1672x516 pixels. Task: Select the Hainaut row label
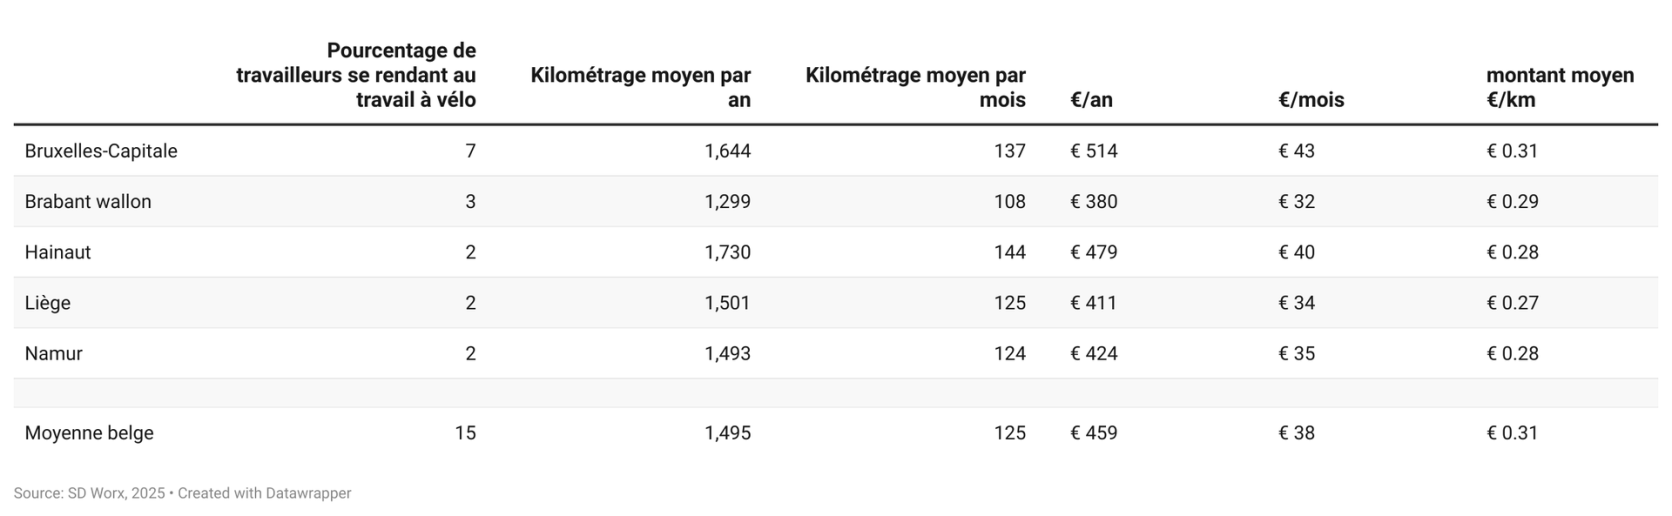[58, 252]
